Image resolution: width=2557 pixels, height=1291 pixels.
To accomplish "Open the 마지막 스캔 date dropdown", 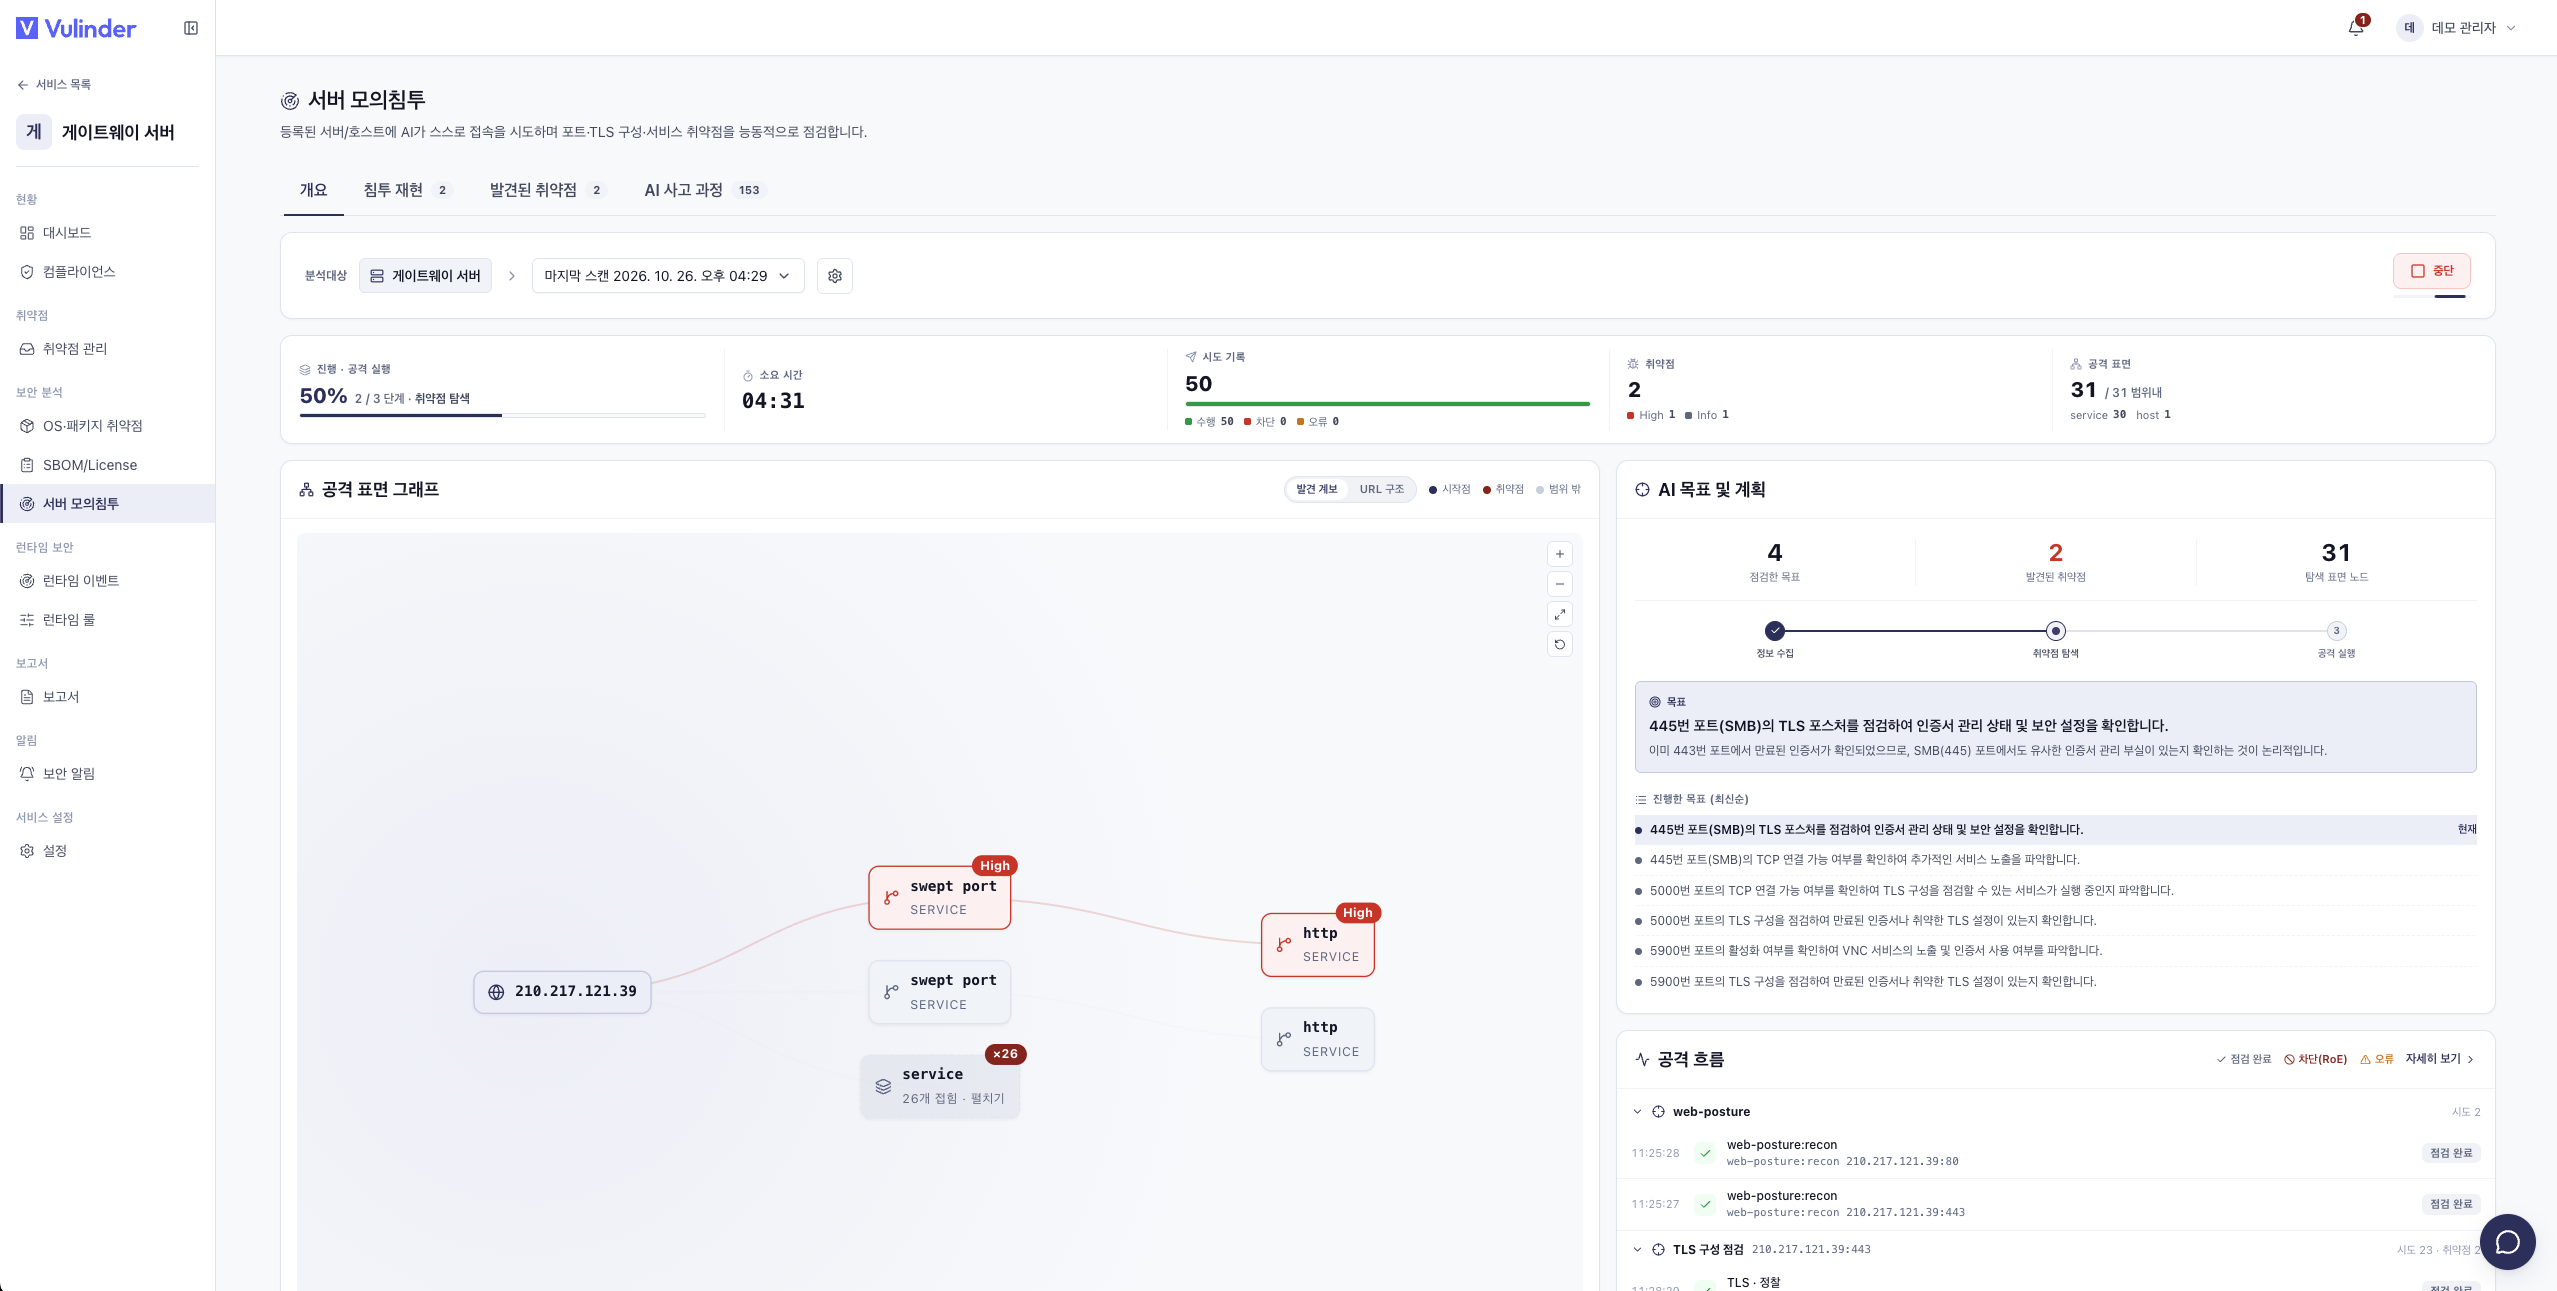I will (668, 276).
